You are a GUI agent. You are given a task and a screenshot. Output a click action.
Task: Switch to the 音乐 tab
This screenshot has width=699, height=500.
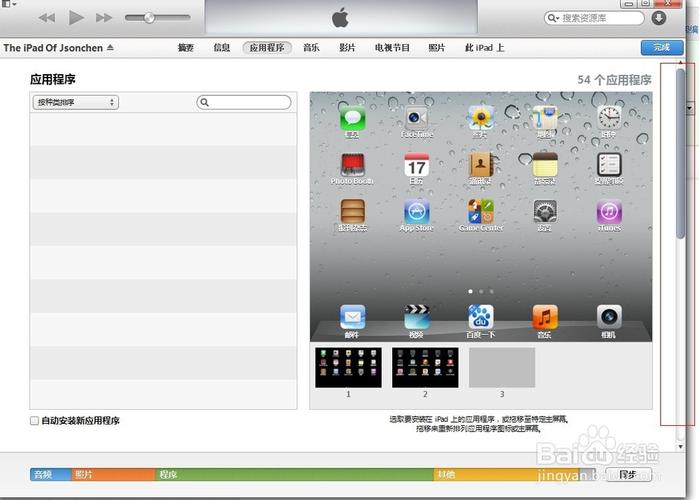(311, 48)
